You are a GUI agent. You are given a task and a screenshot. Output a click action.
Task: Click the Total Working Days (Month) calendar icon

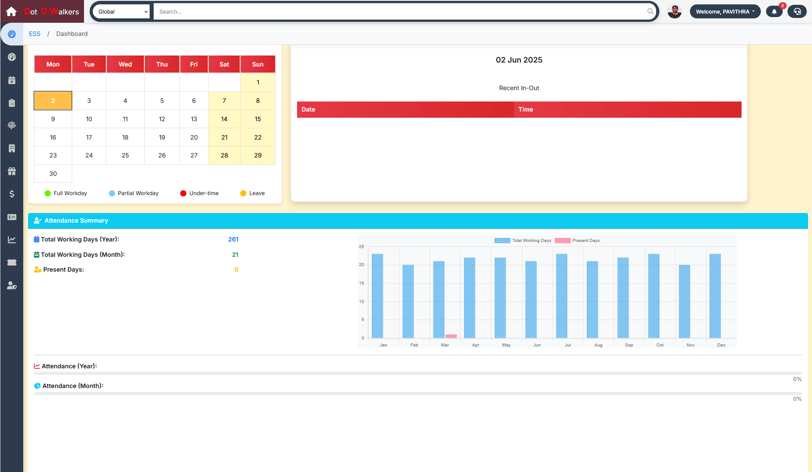[x=36, y=254]
